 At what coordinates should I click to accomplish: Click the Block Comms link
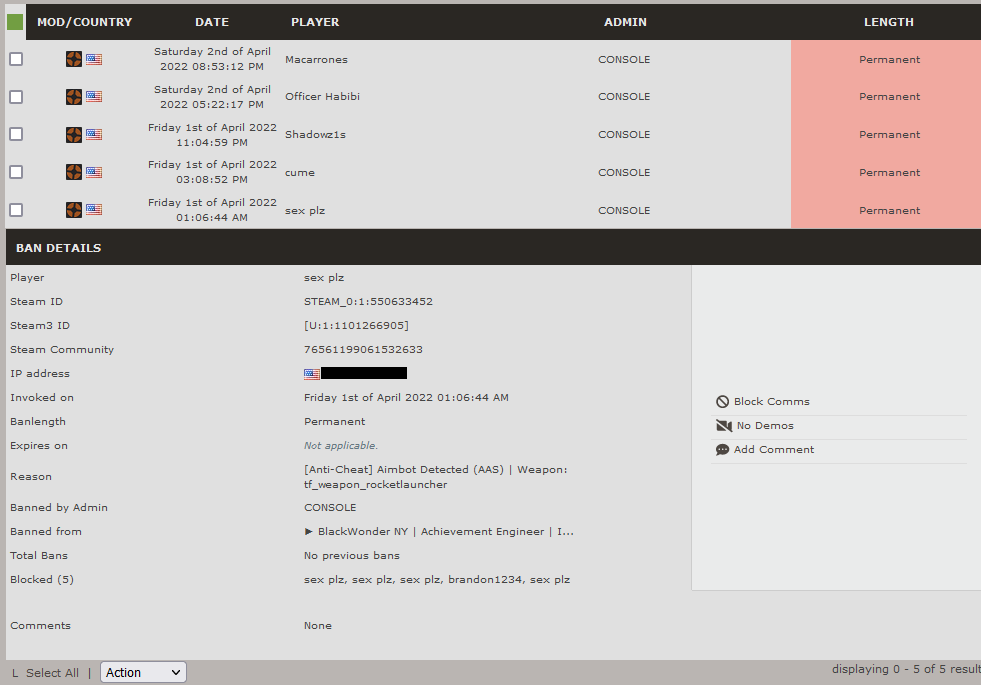pyautogui.click(x=771, y=402)
